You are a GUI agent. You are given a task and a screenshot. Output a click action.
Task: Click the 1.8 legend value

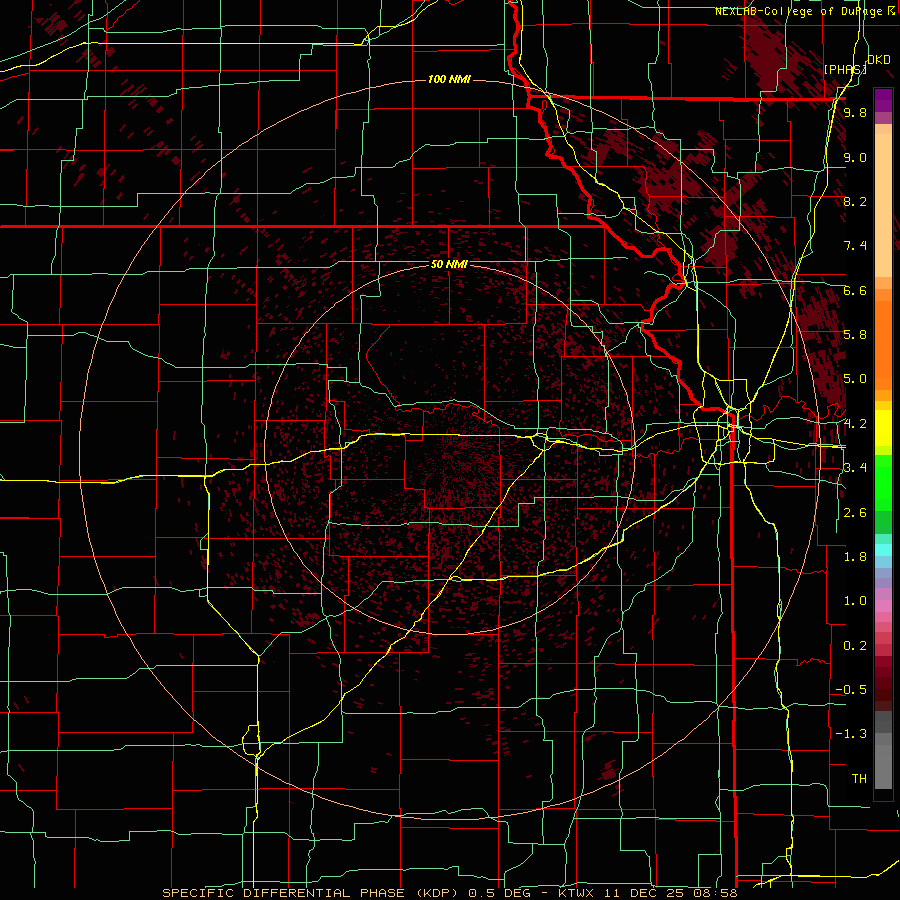coord(855,557)
